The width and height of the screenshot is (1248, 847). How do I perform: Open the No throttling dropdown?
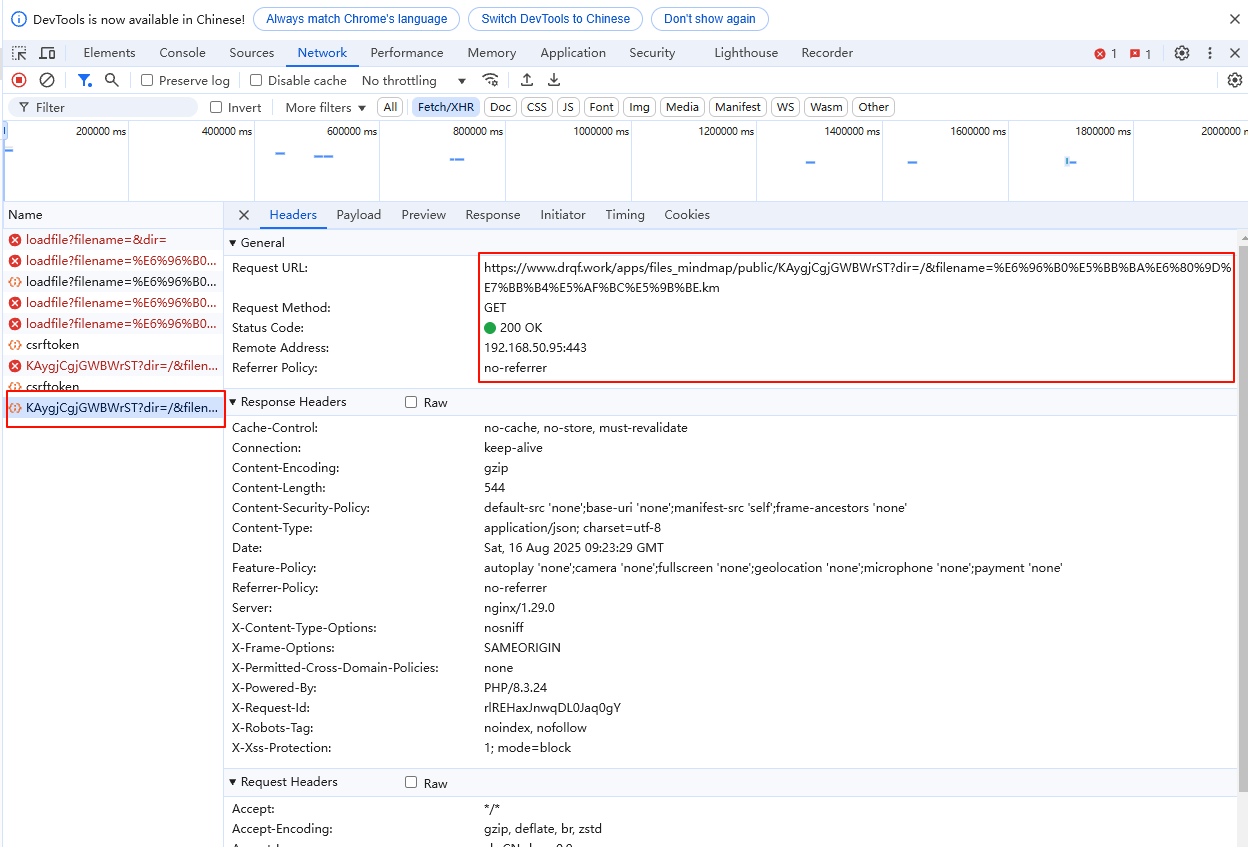(x=414, y=80)
